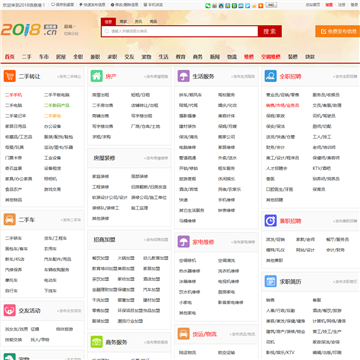Click the pink heart icon for 交友活动

point(10,310)
